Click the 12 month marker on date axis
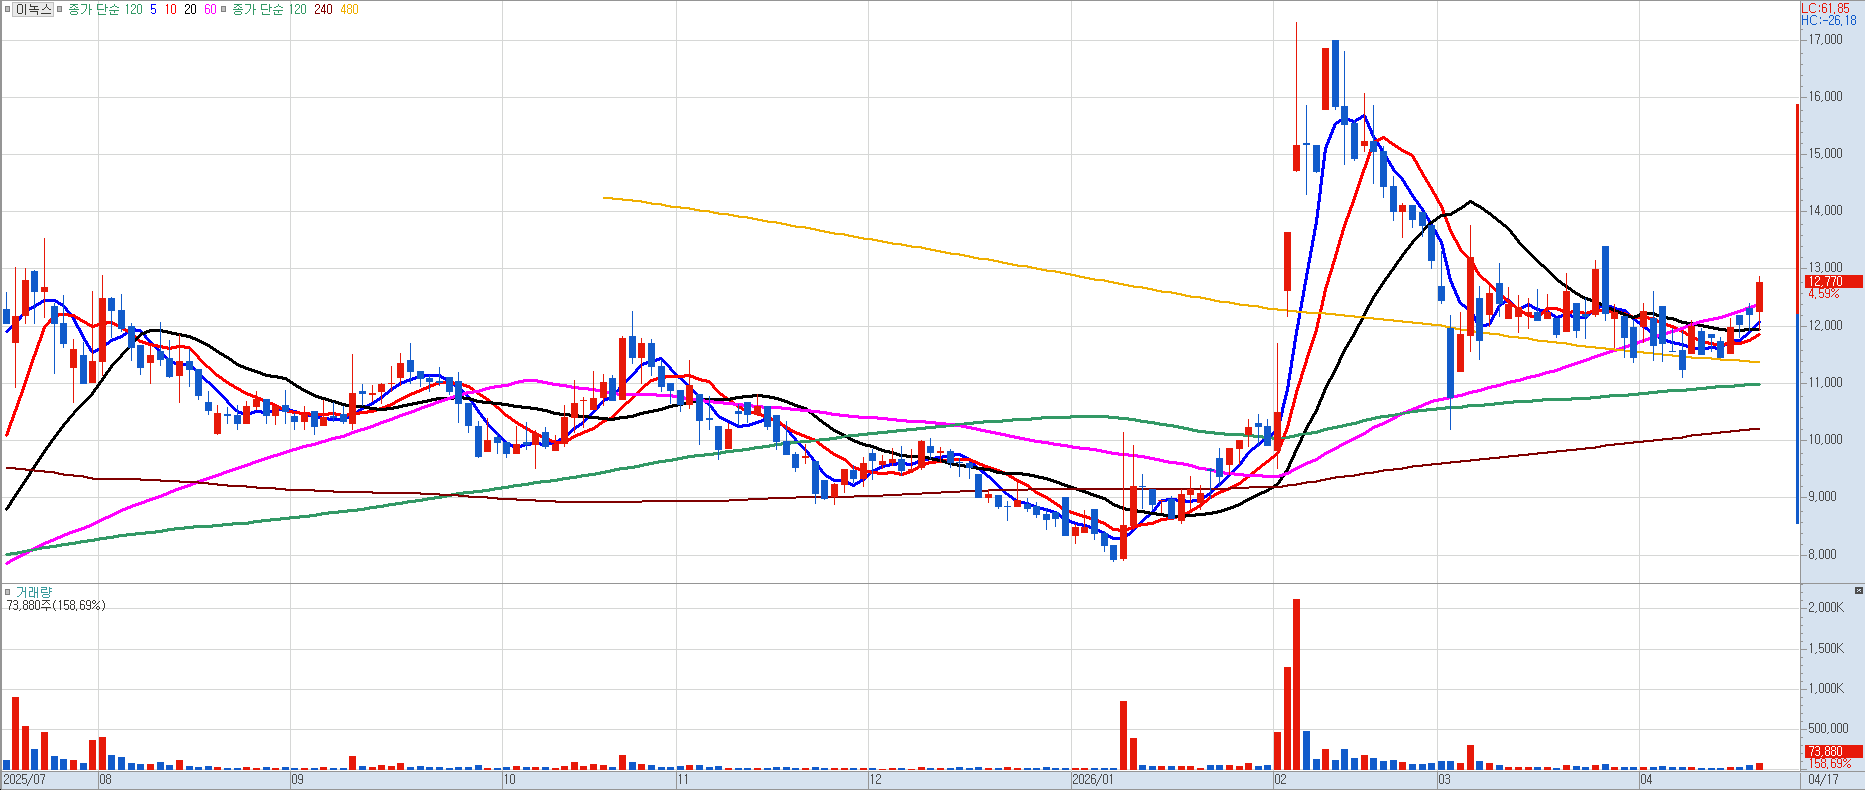The height and width of the screenshot is (790, 1865). 875,779
